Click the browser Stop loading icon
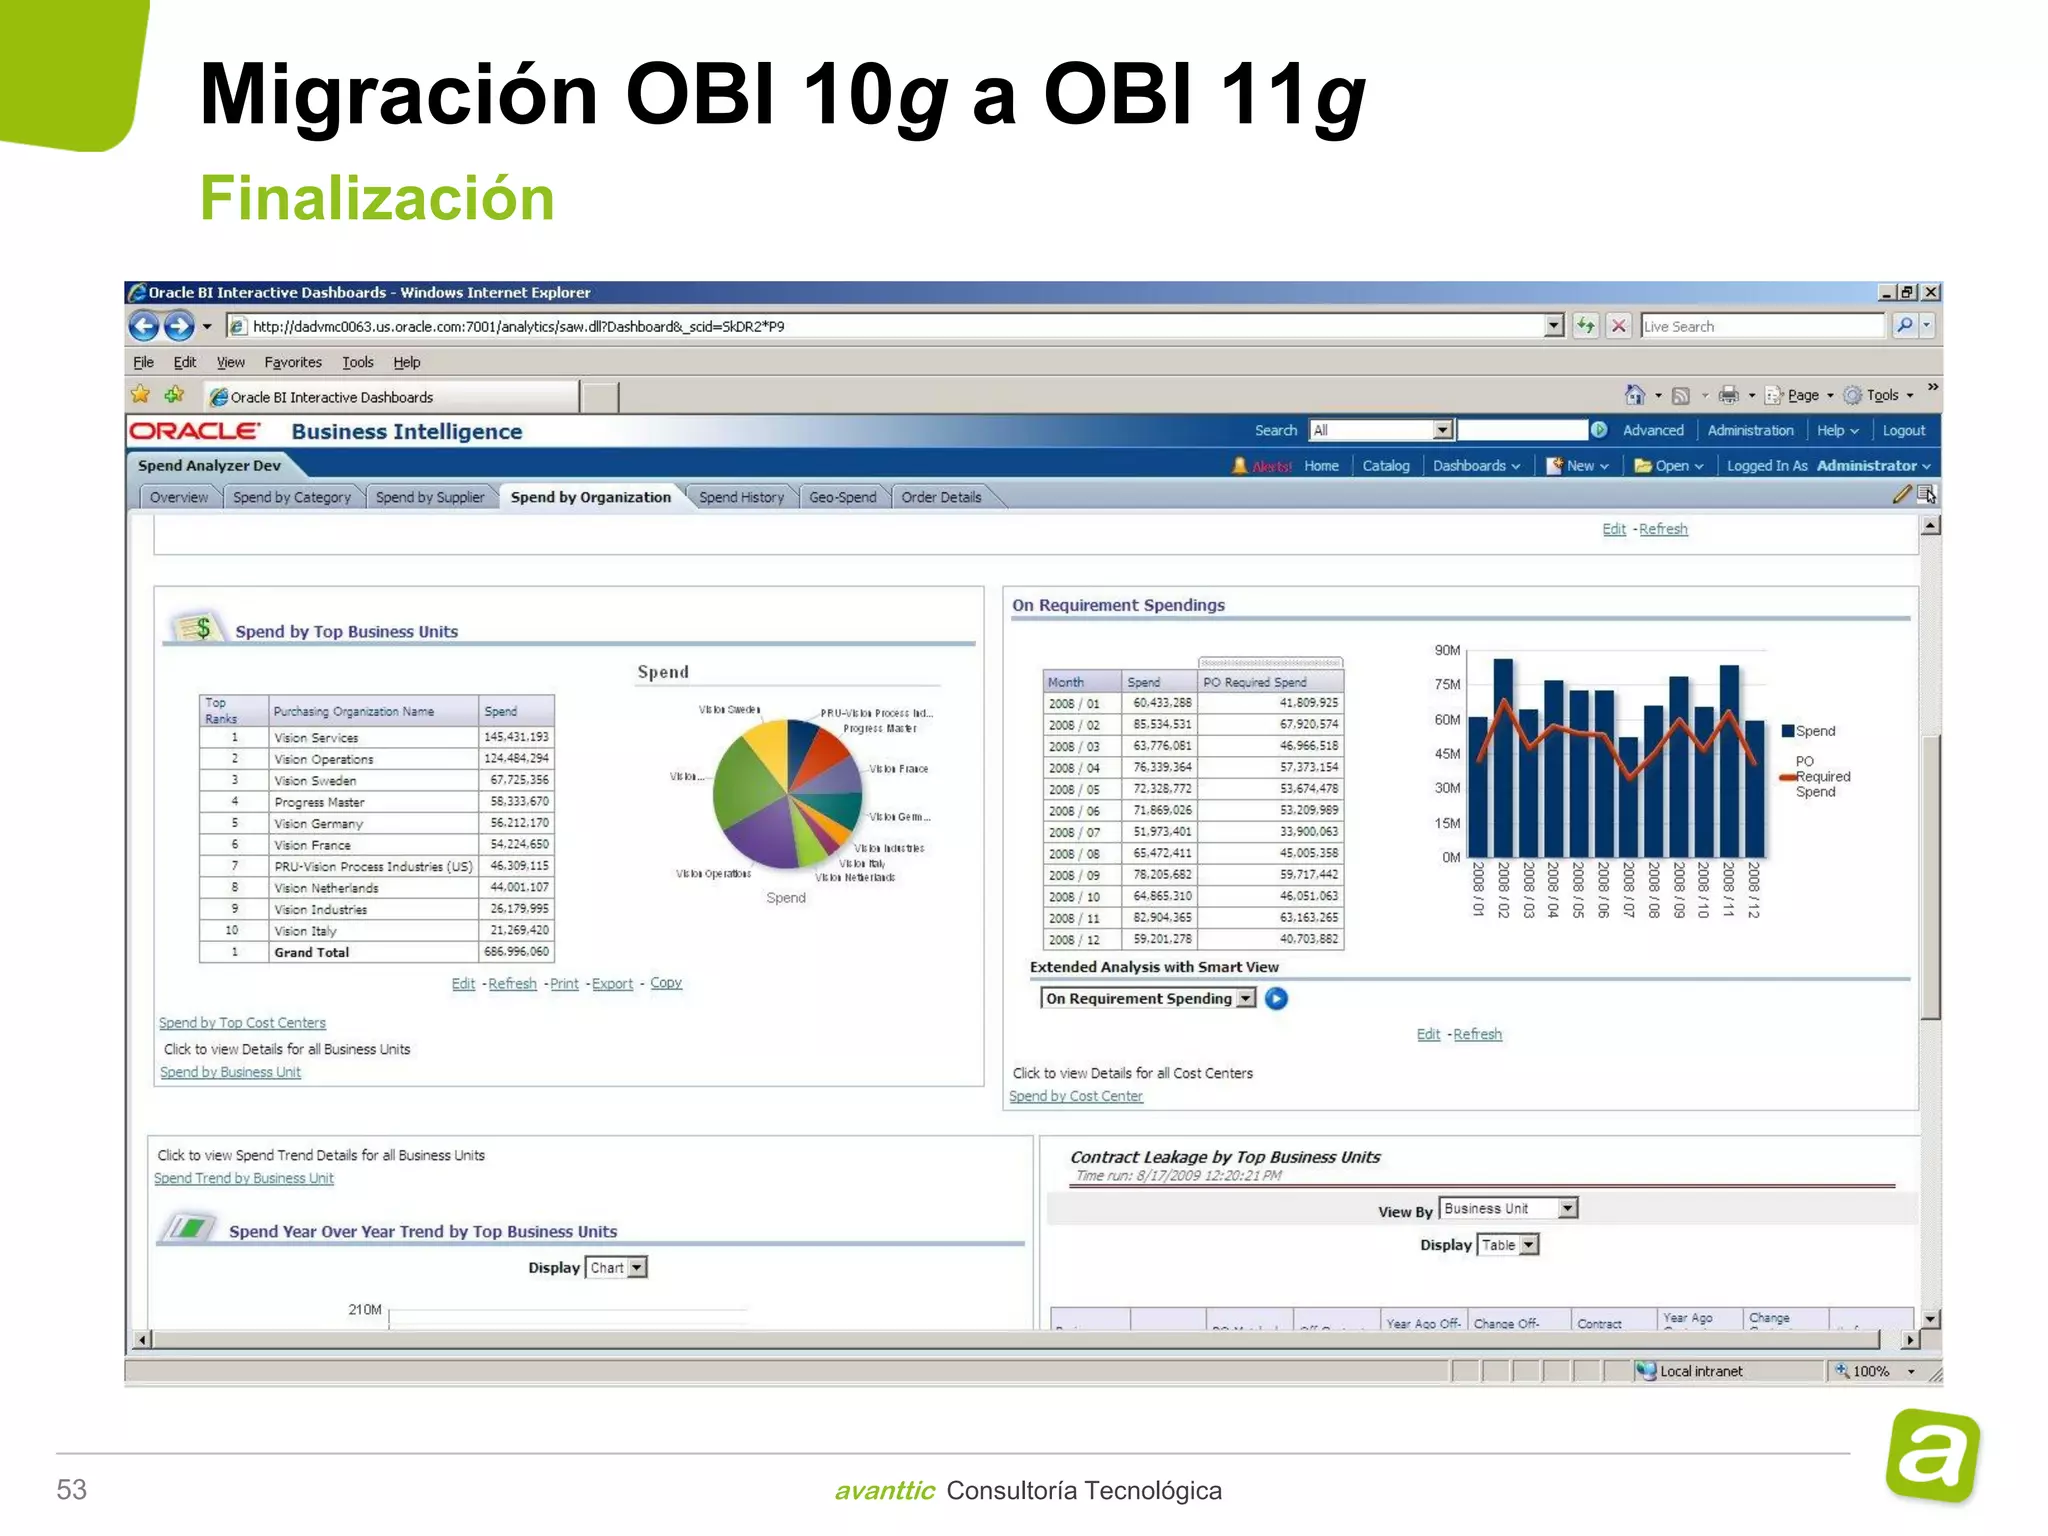This screenshot has height=1536, width=2048. [x=1619, y=326]
